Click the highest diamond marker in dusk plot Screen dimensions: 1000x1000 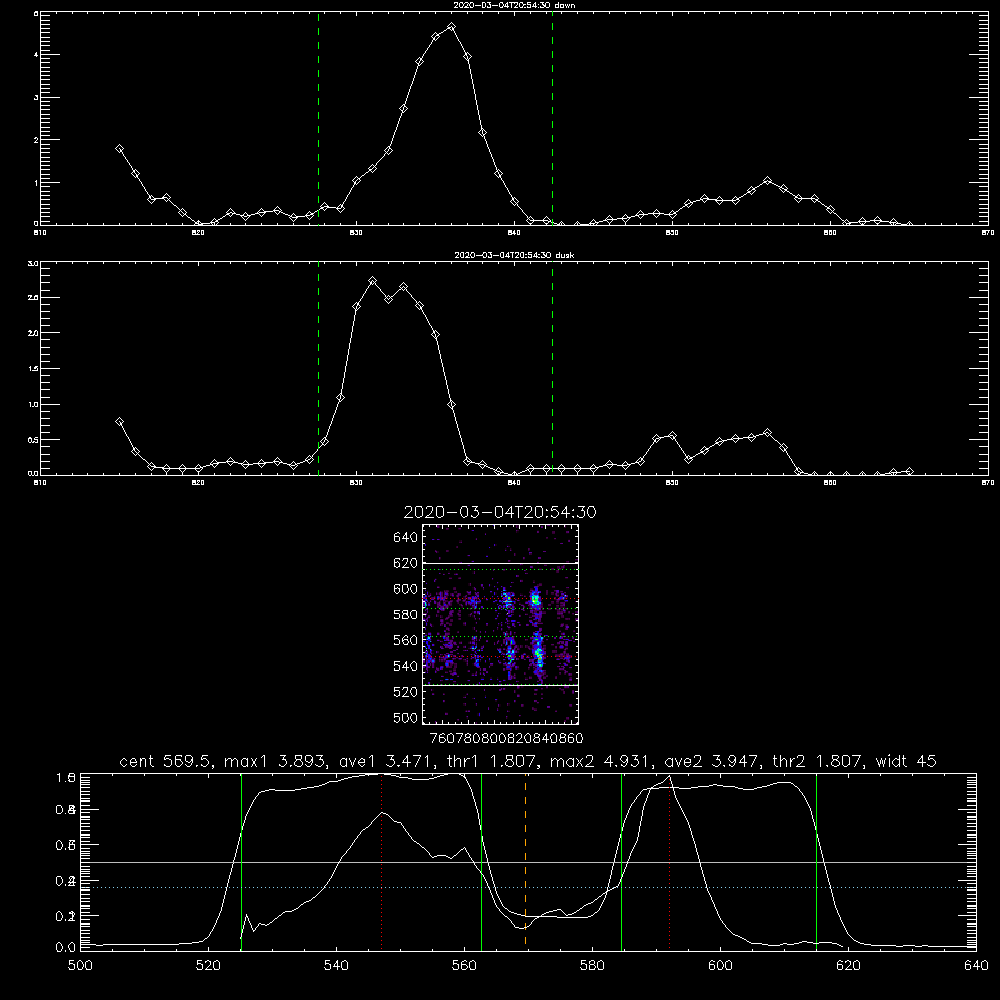pos(373,281)
